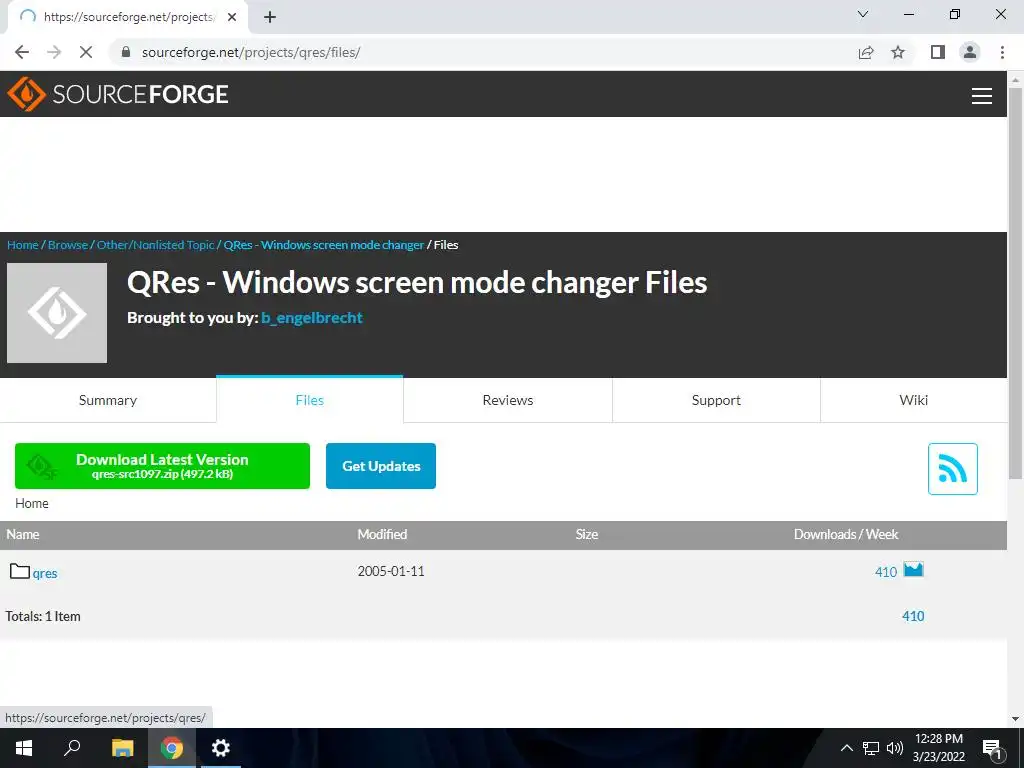Click the Browse breadcrumb link

pos(68,245)
